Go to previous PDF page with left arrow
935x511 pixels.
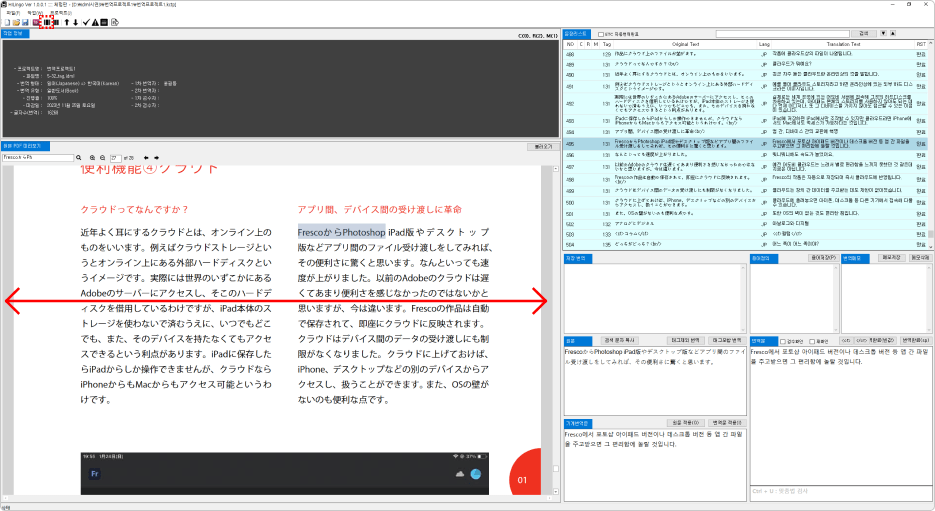click(146, 158)
